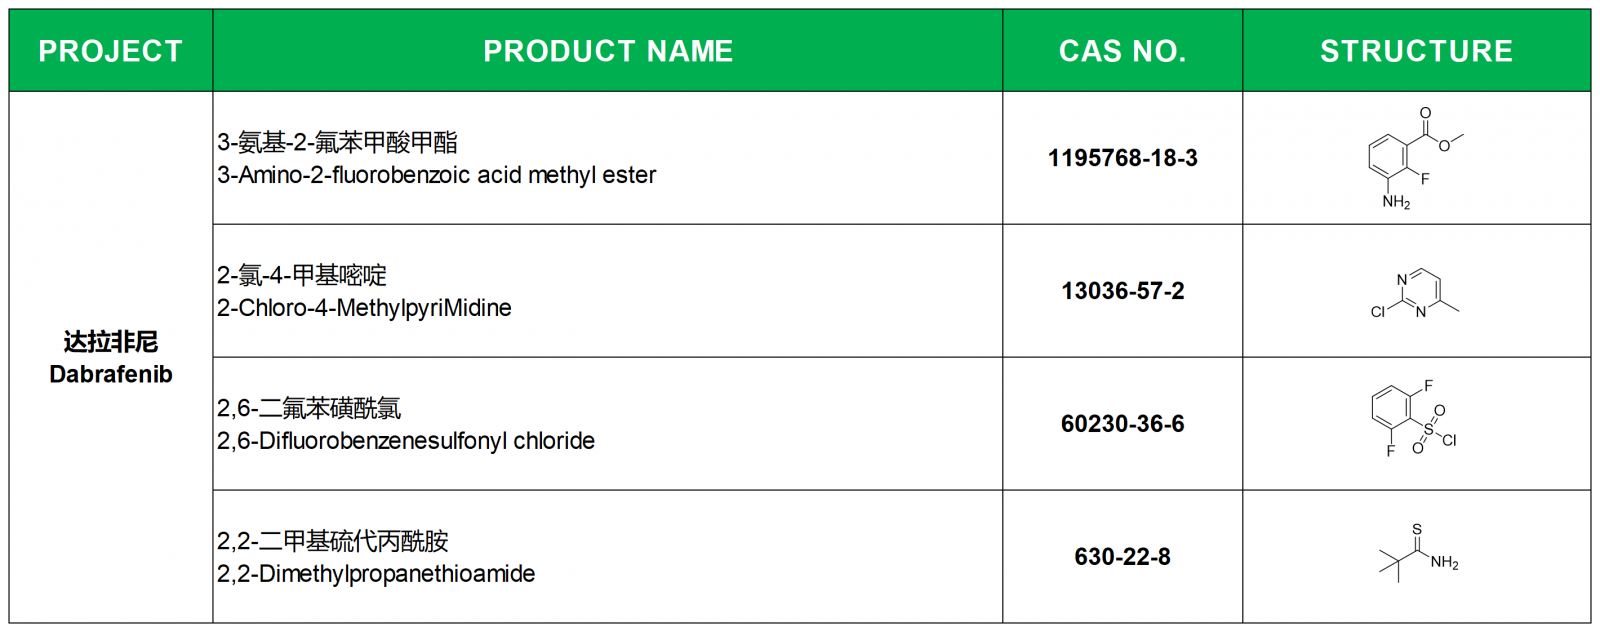Click the Chinese name 3-氨基-2-氟苯甲酸甲酯

pyautogui.click(x=338, y=142)
